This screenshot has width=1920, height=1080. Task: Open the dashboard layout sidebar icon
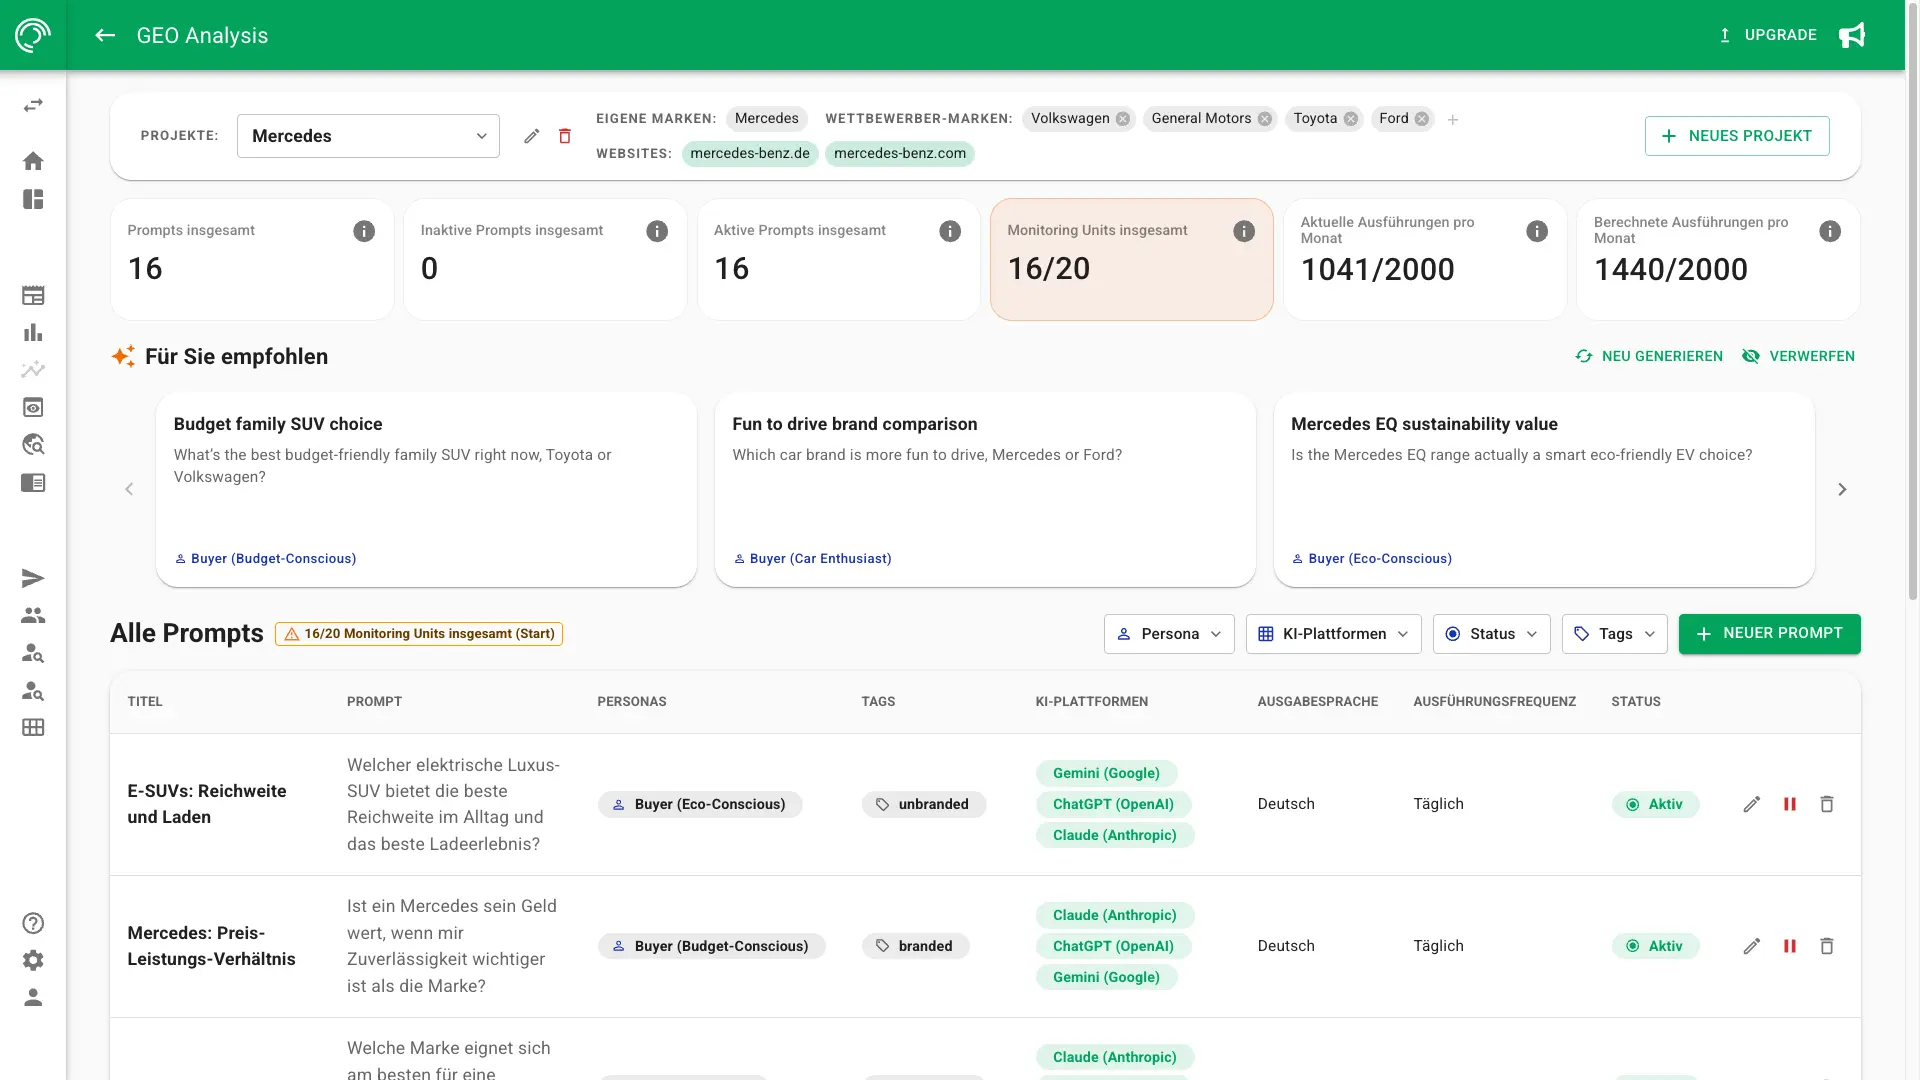tap(33, 199)
